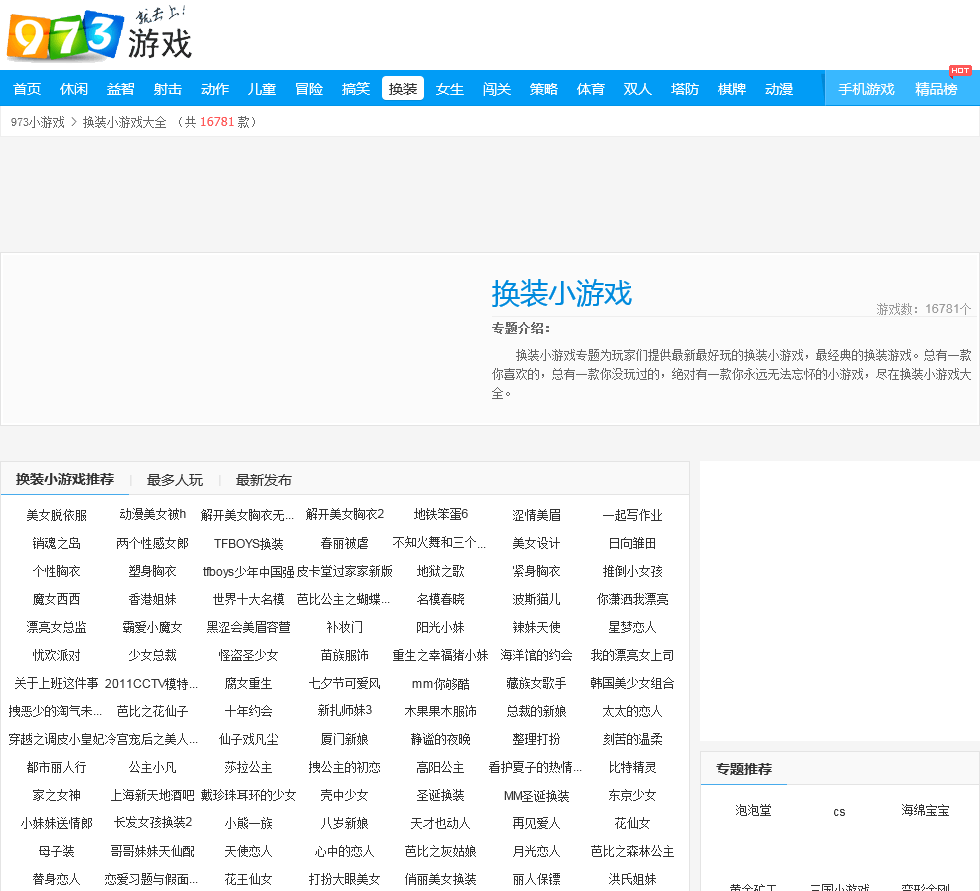
Task: Launch the 地铁笨蛋6 game
Action: click(x=441, y=514)
